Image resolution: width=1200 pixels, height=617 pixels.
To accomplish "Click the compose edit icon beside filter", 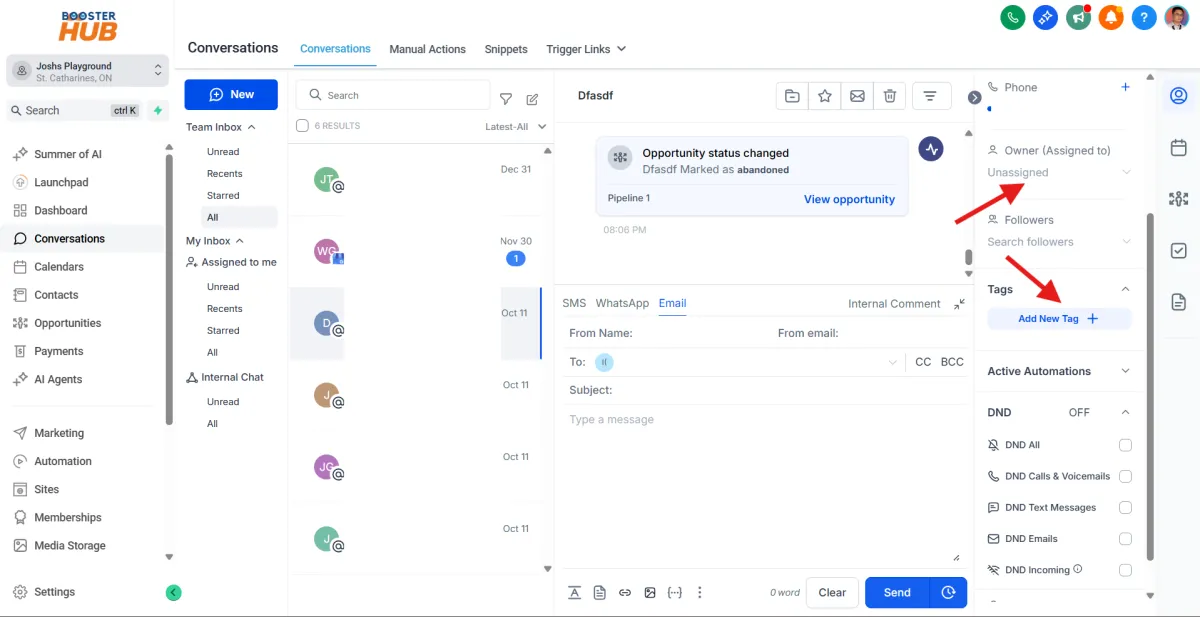I will [532, 98].
